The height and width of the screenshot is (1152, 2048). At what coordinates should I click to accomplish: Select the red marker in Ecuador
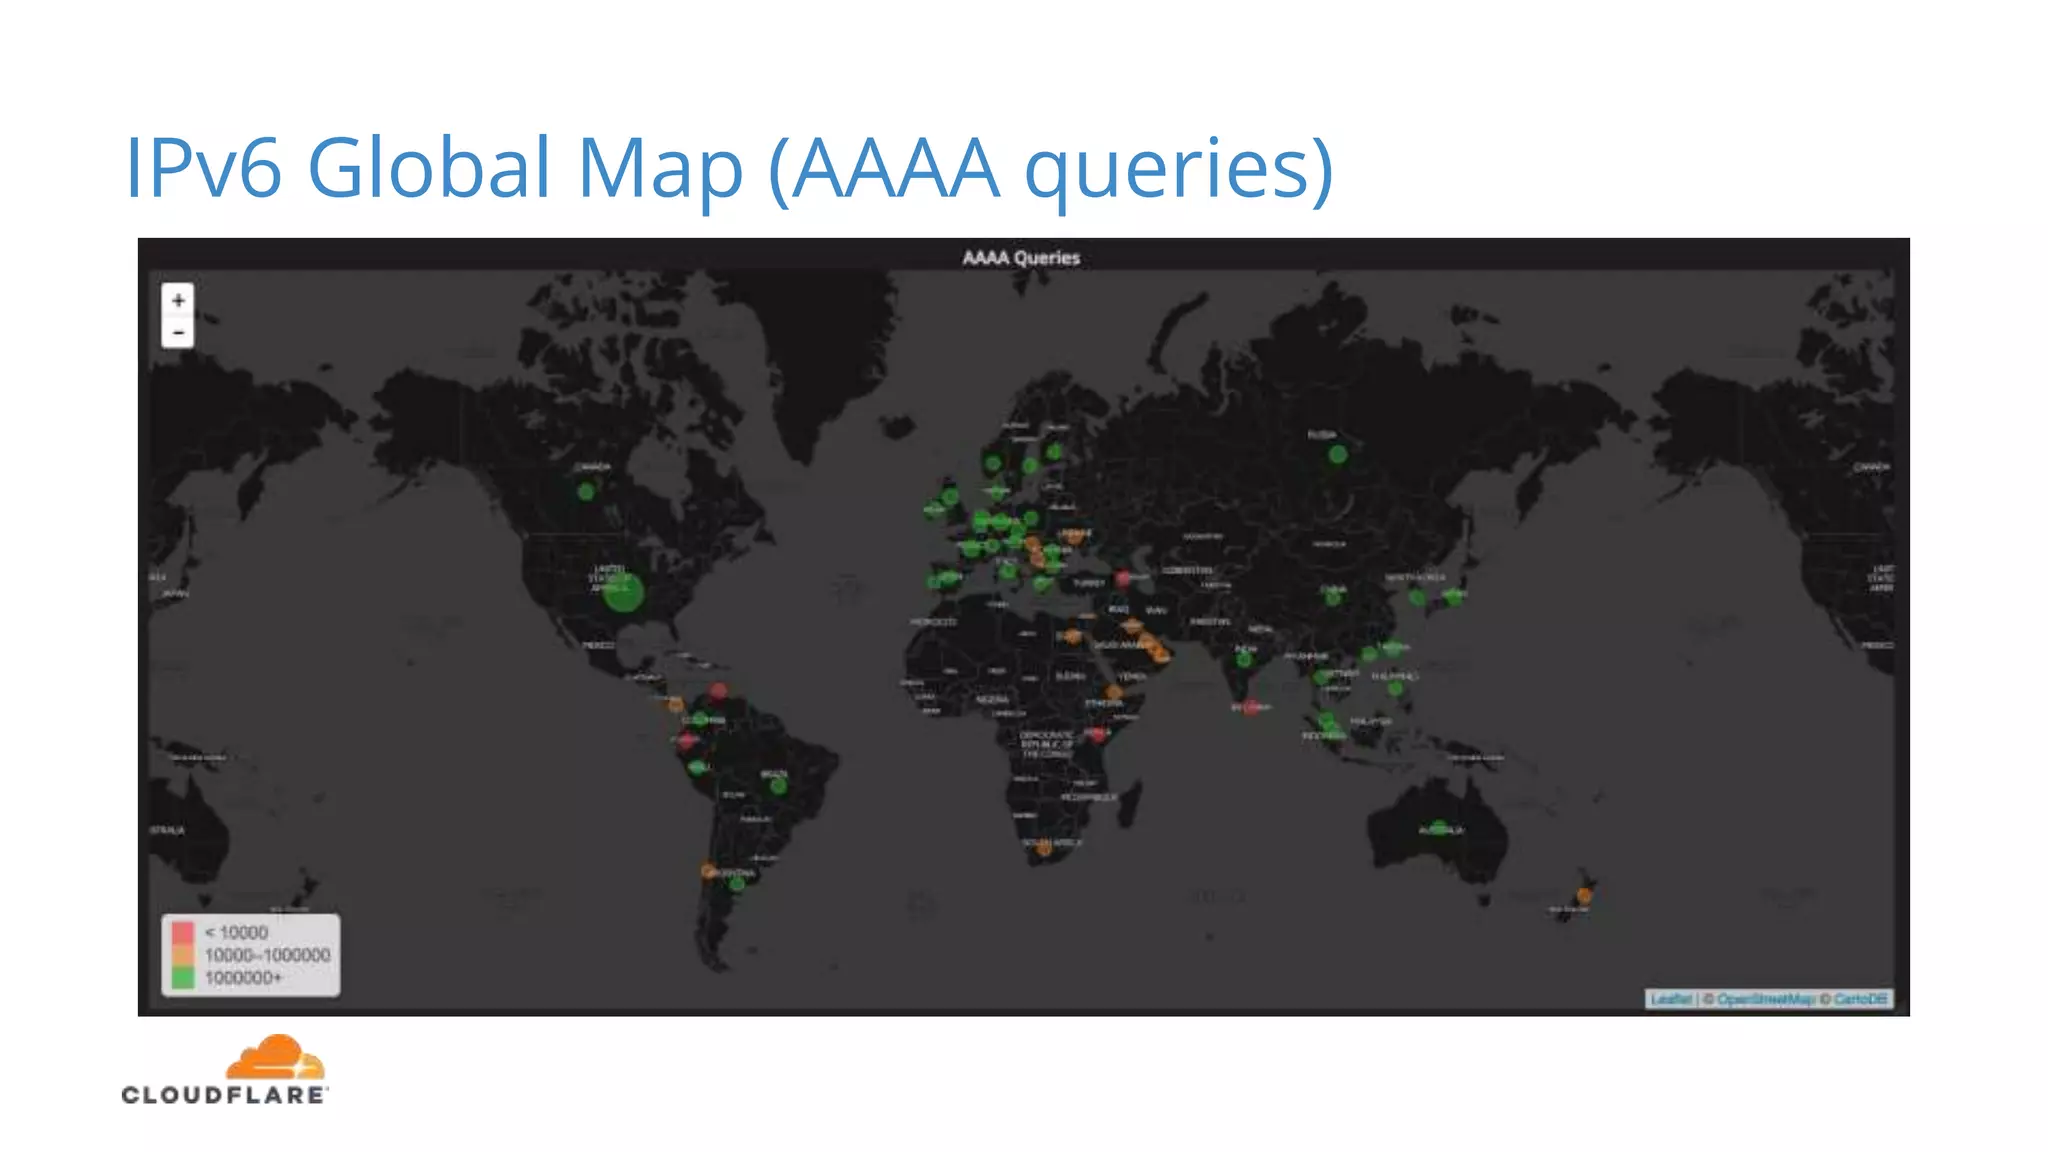pyautogui.click(x=686, y=741)
